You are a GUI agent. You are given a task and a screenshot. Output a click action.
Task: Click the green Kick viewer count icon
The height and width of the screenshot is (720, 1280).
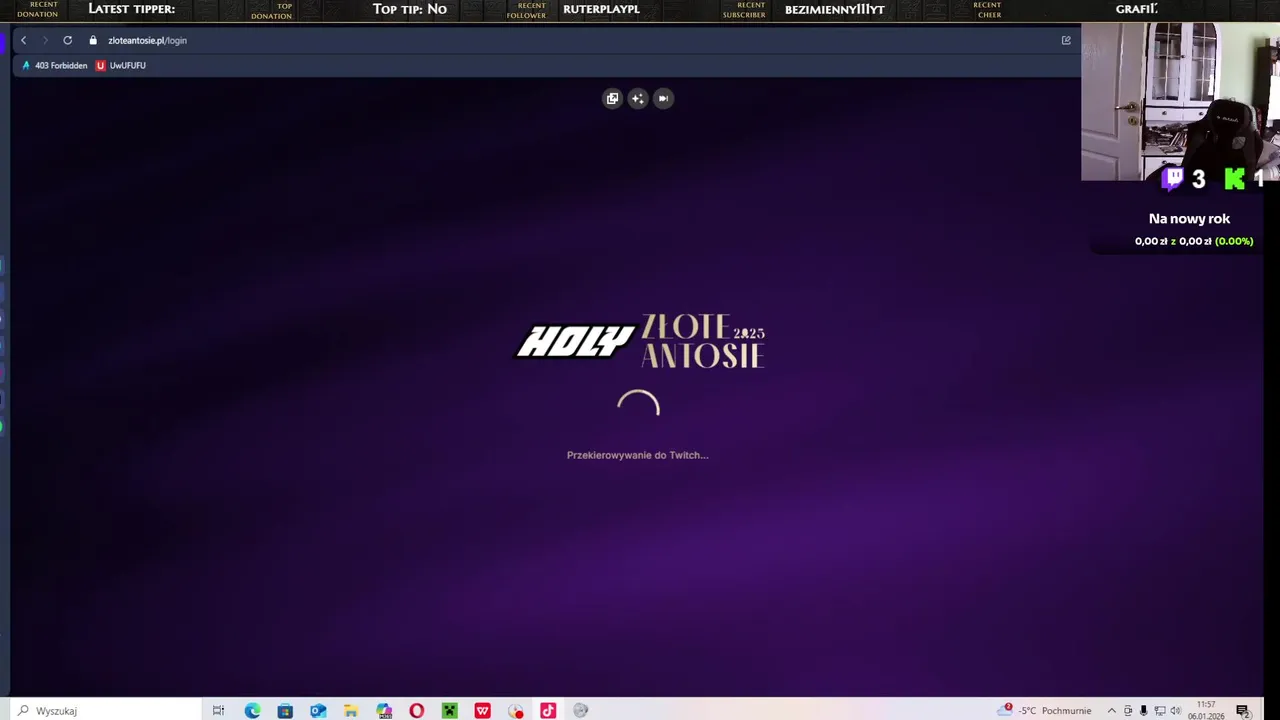1235,179
